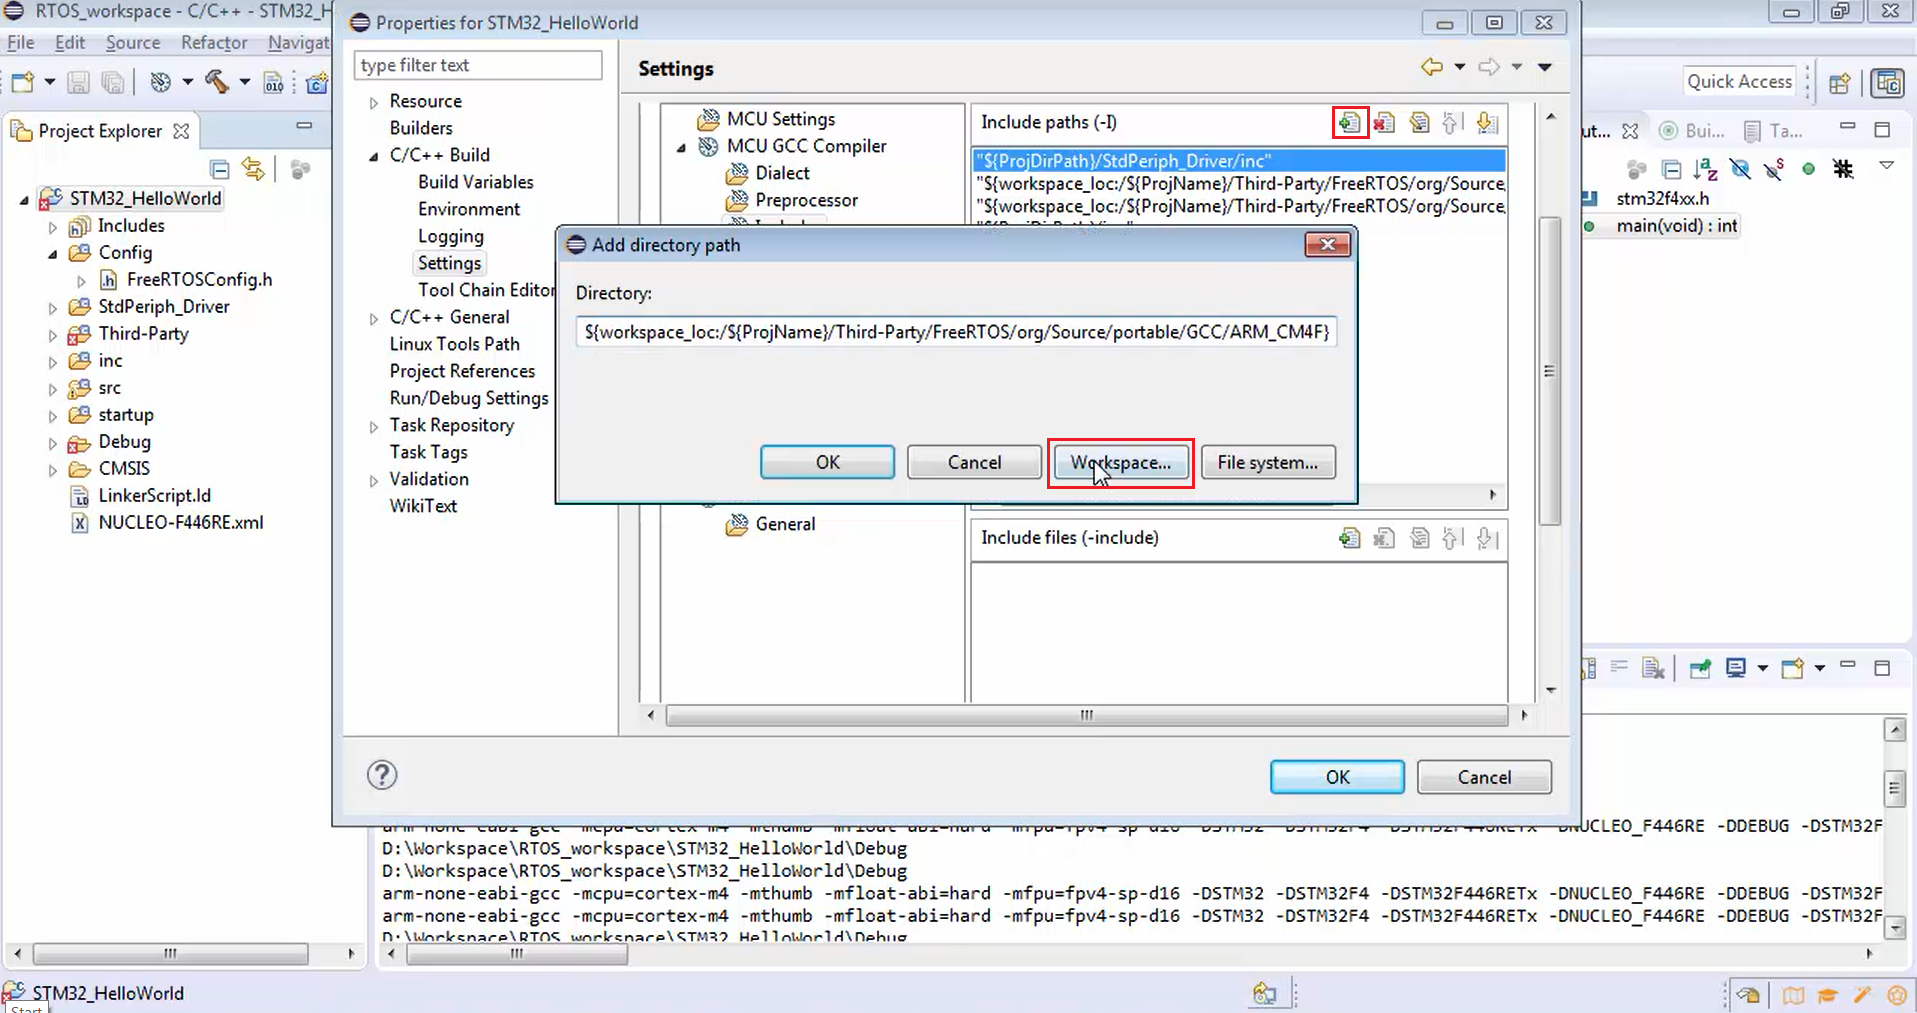Viewport: 1917px width, 1013px height.
Task: Click the binary 010 file toolbar icon
Action: (x=274, y=82)
